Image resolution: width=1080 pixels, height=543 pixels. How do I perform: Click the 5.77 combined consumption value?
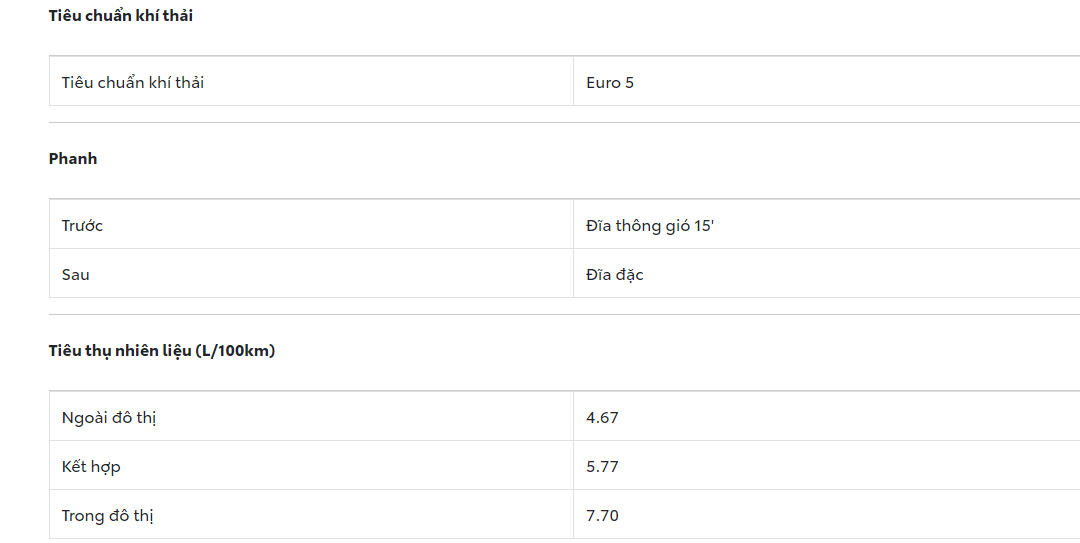602,467
